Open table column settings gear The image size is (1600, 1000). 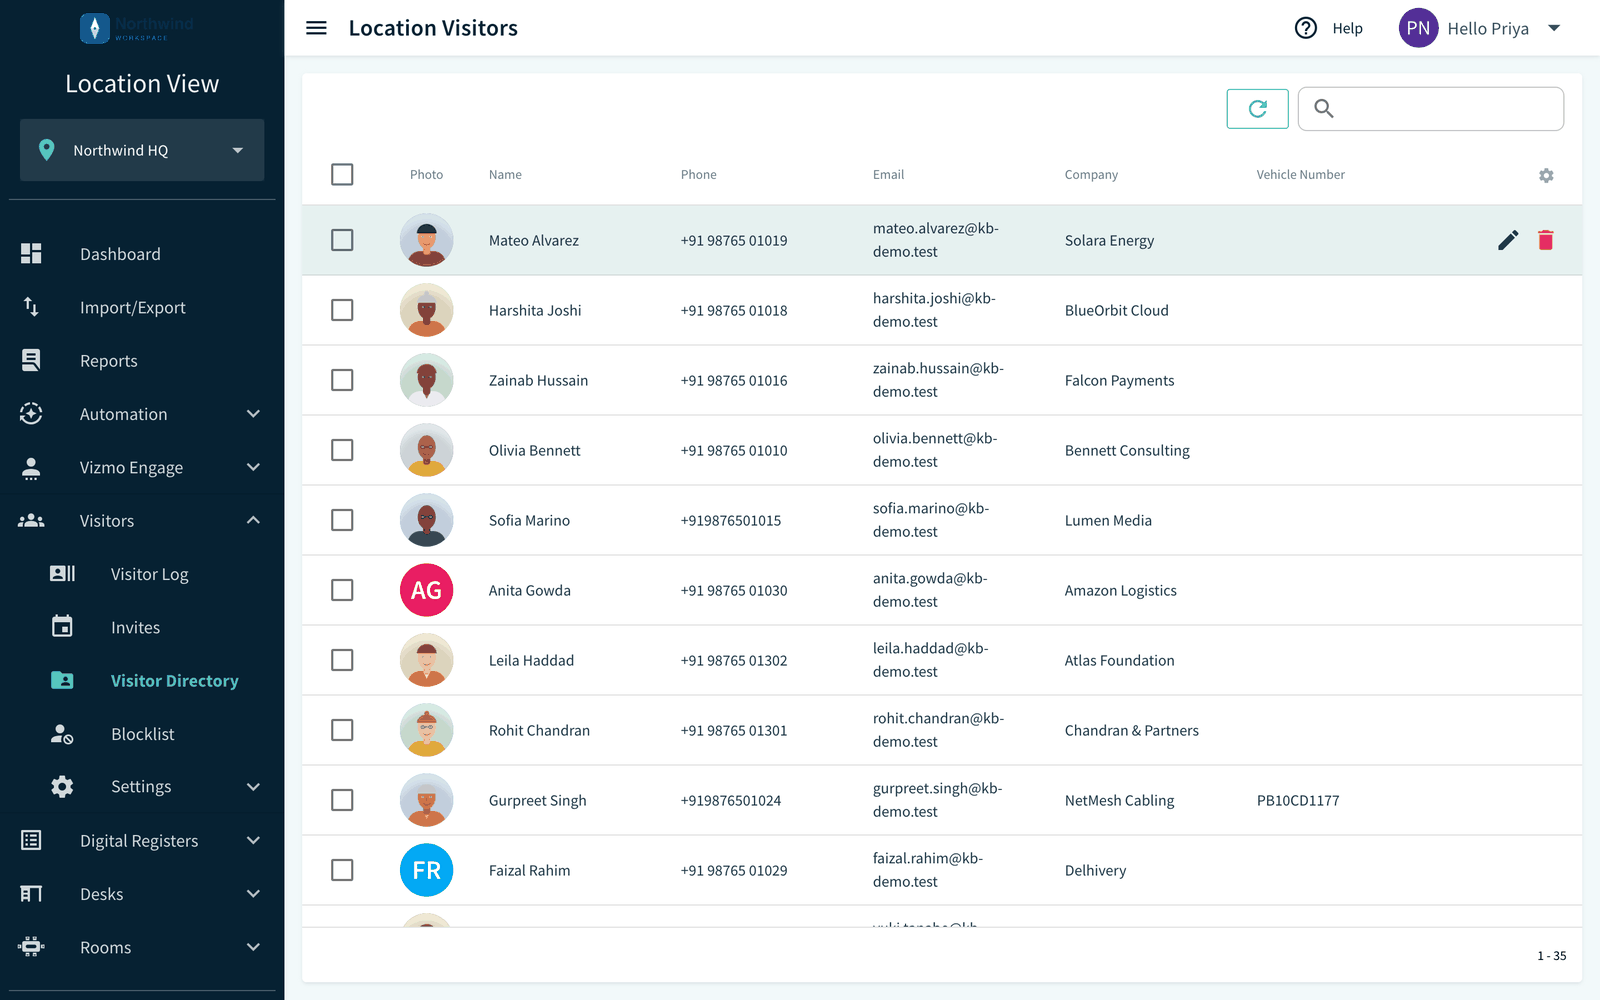pyautogui.click(x=1546, y=175)
